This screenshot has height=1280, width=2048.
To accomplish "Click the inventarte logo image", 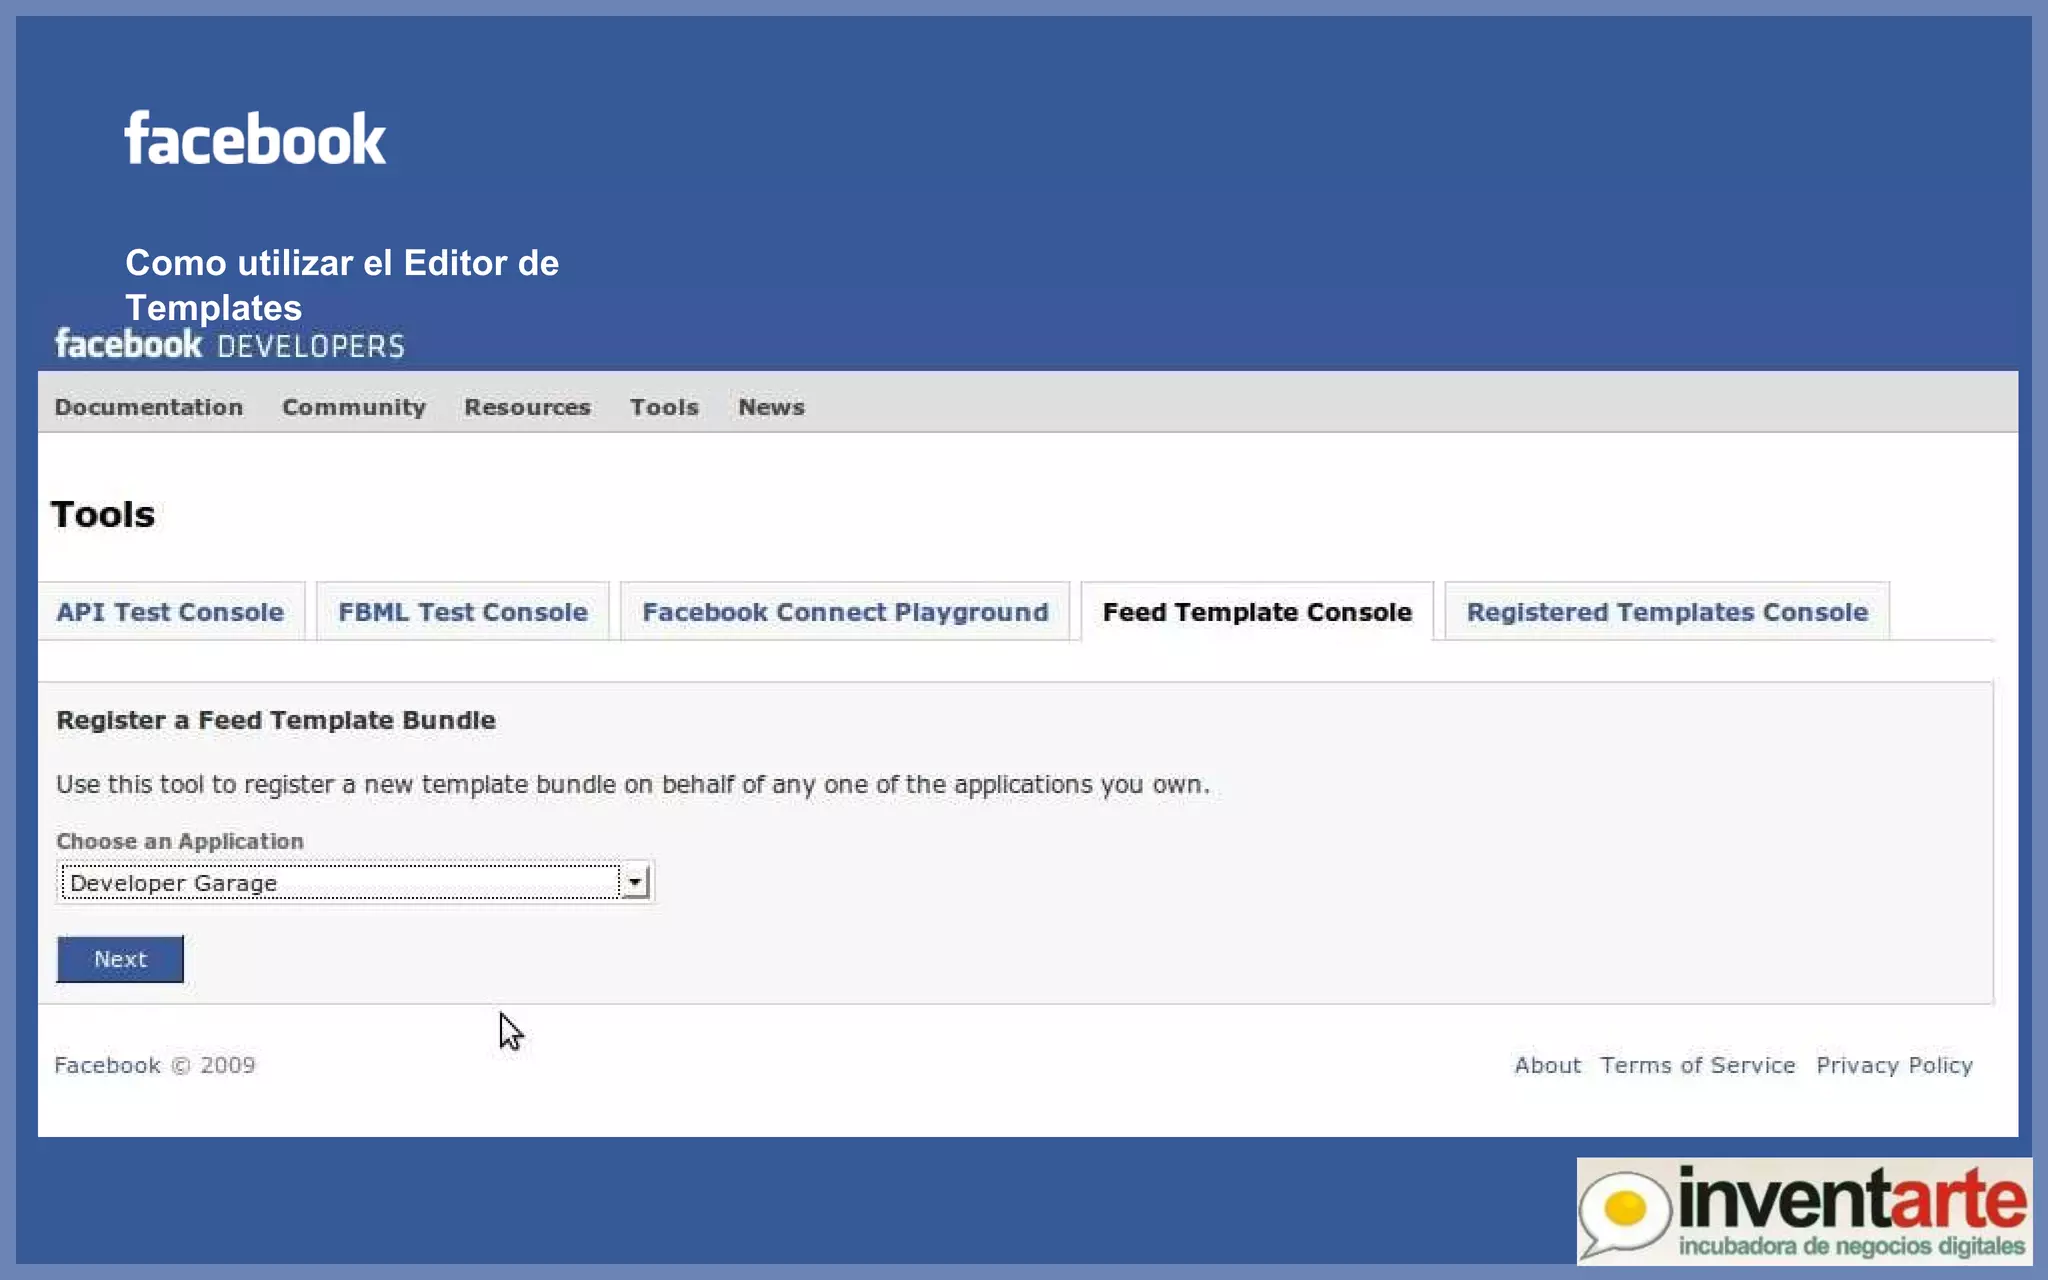I will point(1804,1211).
